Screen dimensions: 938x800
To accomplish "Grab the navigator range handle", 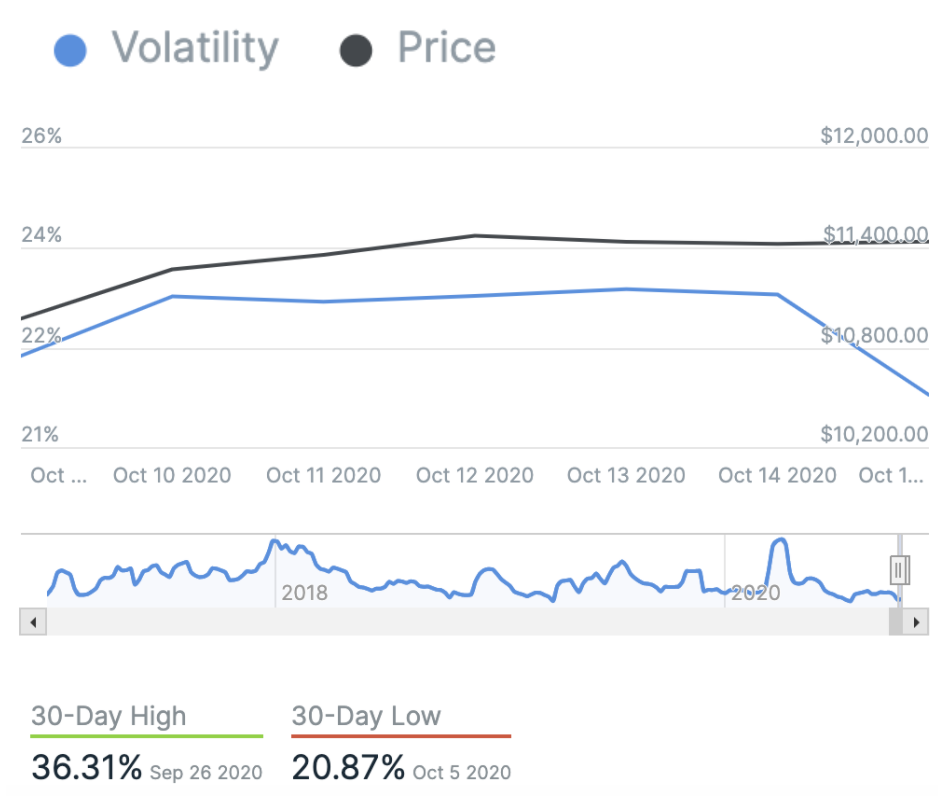I will (x=899, y=570).
